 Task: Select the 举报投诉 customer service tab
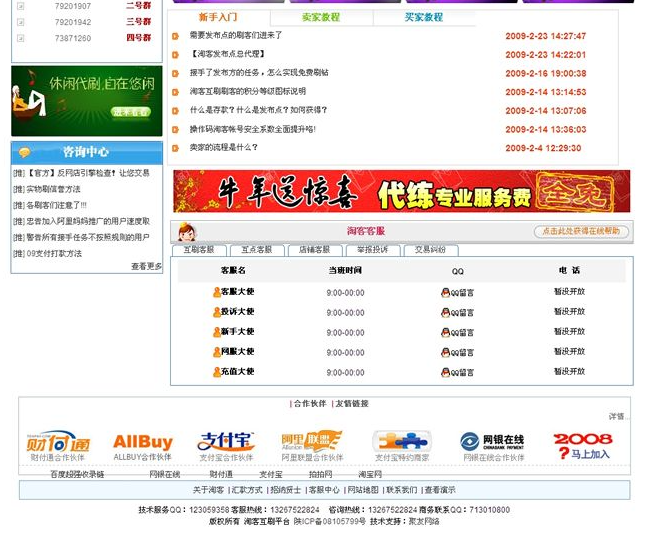[372, 250]
